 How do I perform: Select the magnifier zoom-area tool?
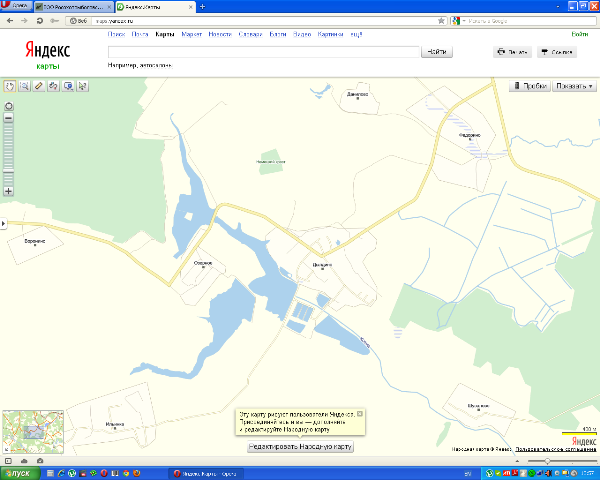24,86
